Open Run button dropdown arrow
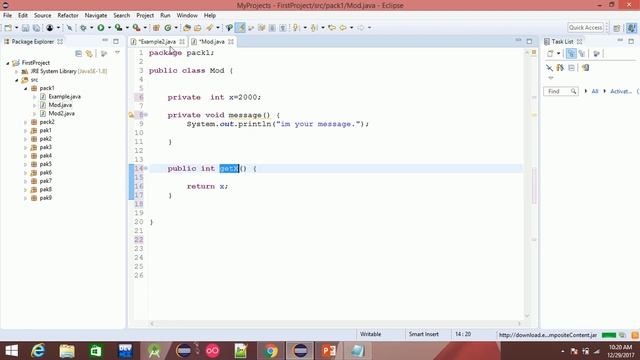Screen dimensions: 640x360 pyautogui.click(x=109, y=28)
